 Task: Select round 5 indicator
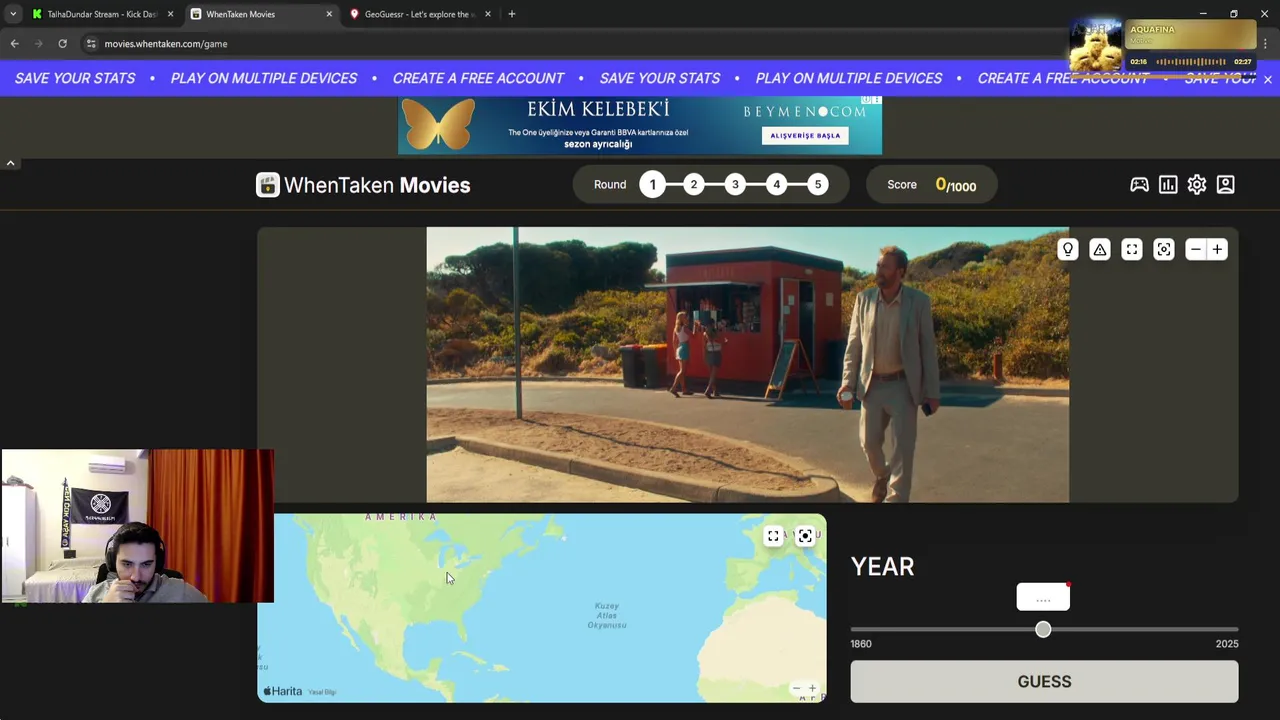tap(817, 185)
